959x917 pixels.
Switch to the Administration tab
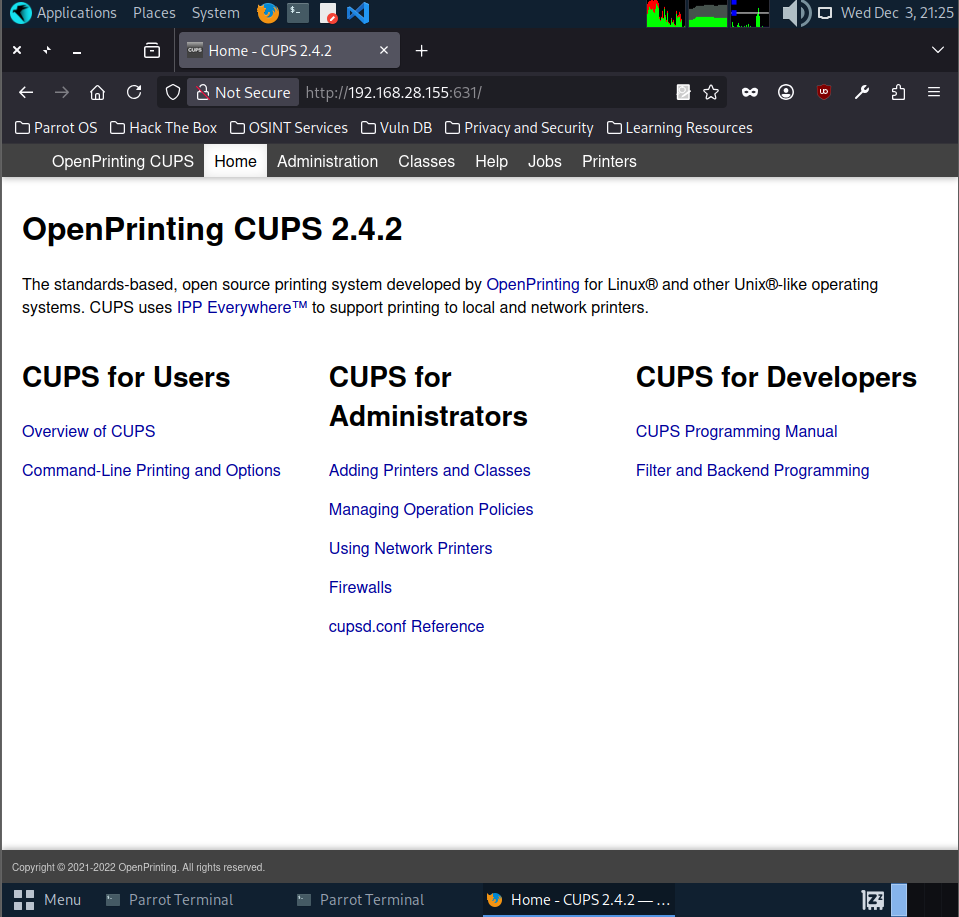[x=327, y=161]
